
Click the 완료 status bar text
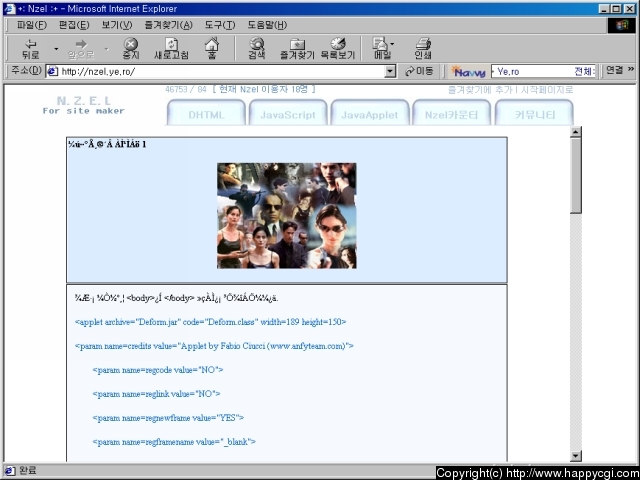pyautogui.click(x=27, y=470)
